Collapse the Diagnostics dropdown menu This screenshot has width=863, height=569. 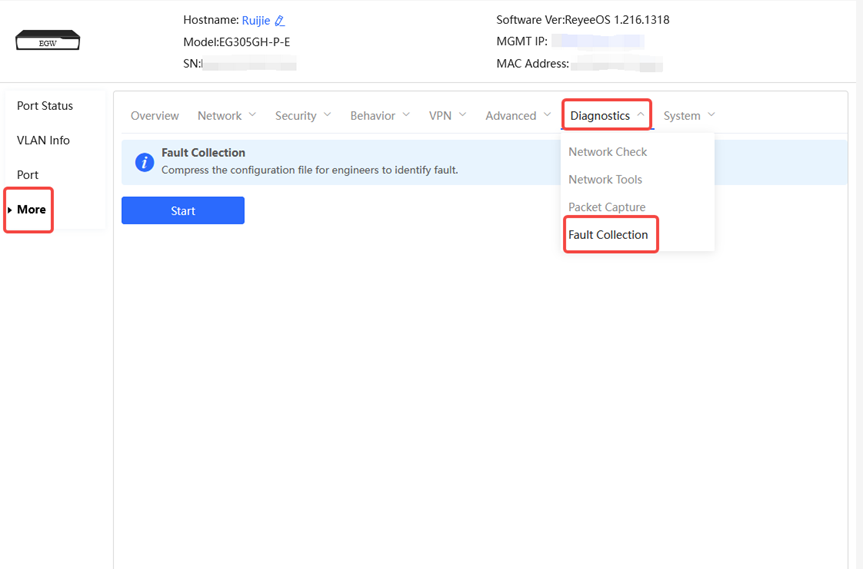click(607, 116)
